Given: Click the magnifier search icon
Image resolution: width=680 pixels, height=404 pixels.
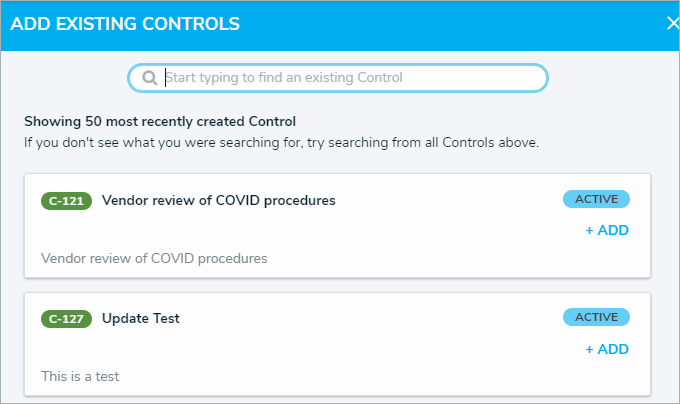Looking at the screenshot, I should point(149,78).
